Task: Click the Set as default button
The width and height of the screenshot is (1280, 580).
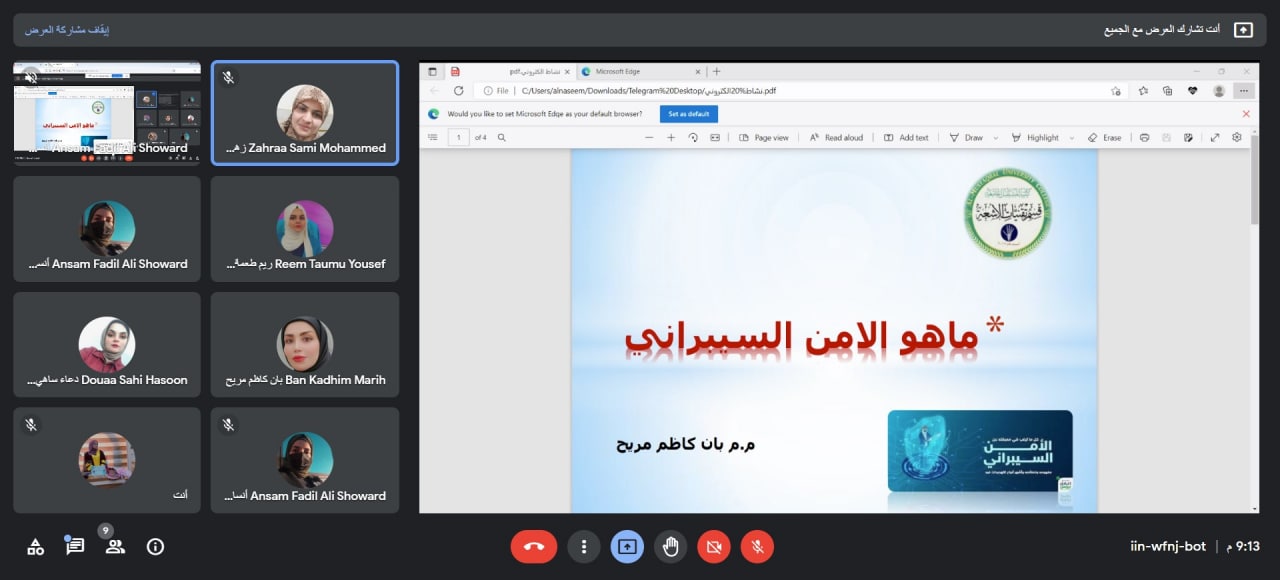Action: coord(689,114)
